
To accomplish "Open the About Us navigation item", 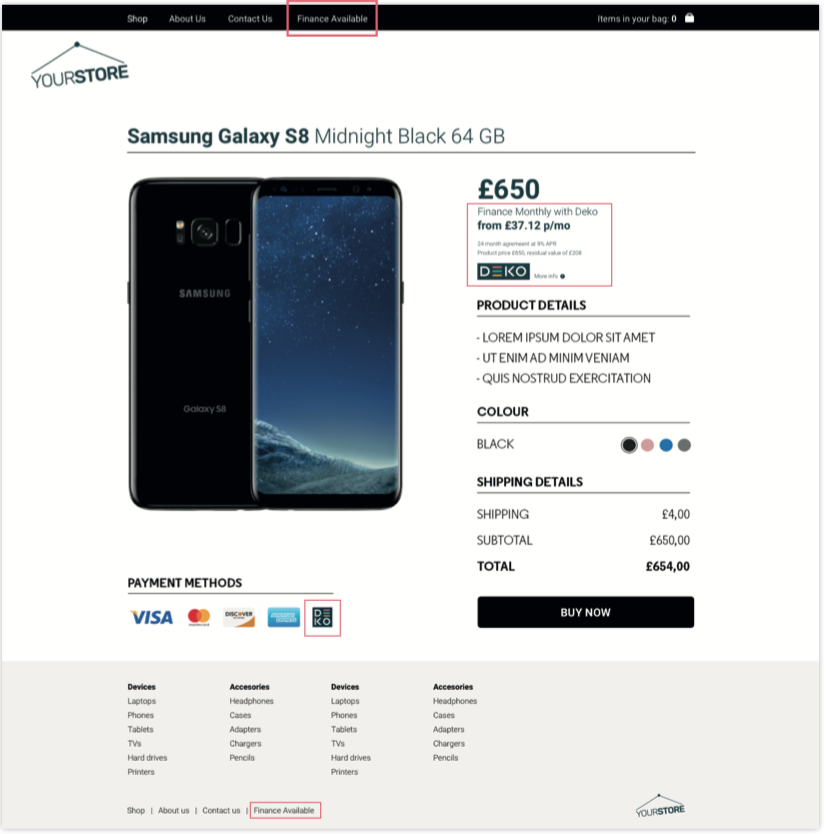I will click(187, 19).
